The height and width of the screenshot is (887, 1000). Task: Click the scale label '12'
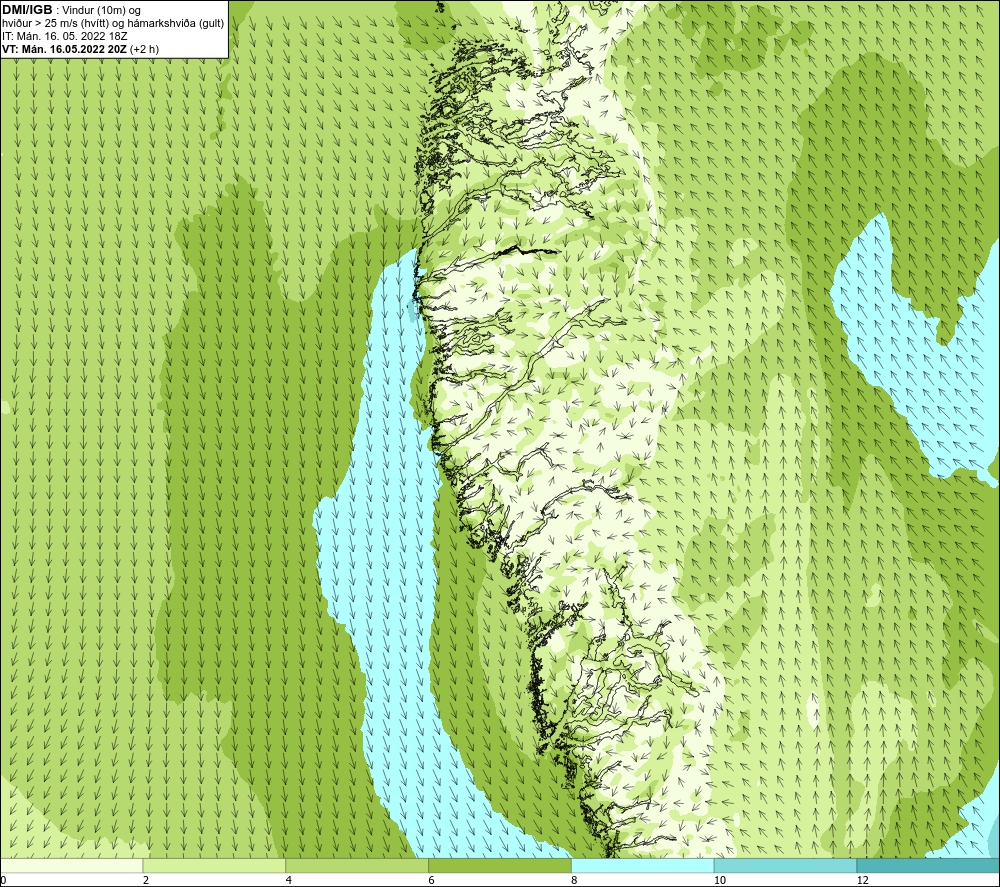click(x=863, y=880)
